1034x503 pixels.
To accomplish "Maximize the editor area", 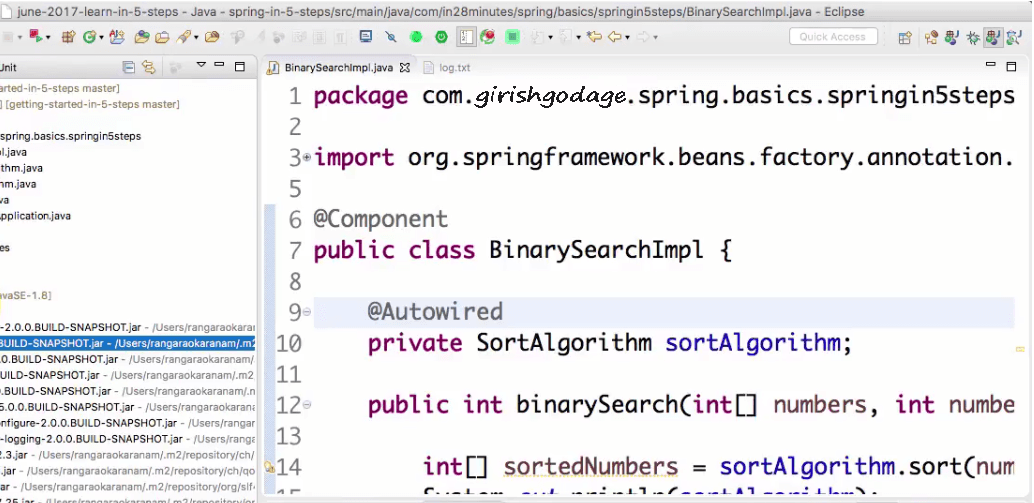I will point(1011,67).
